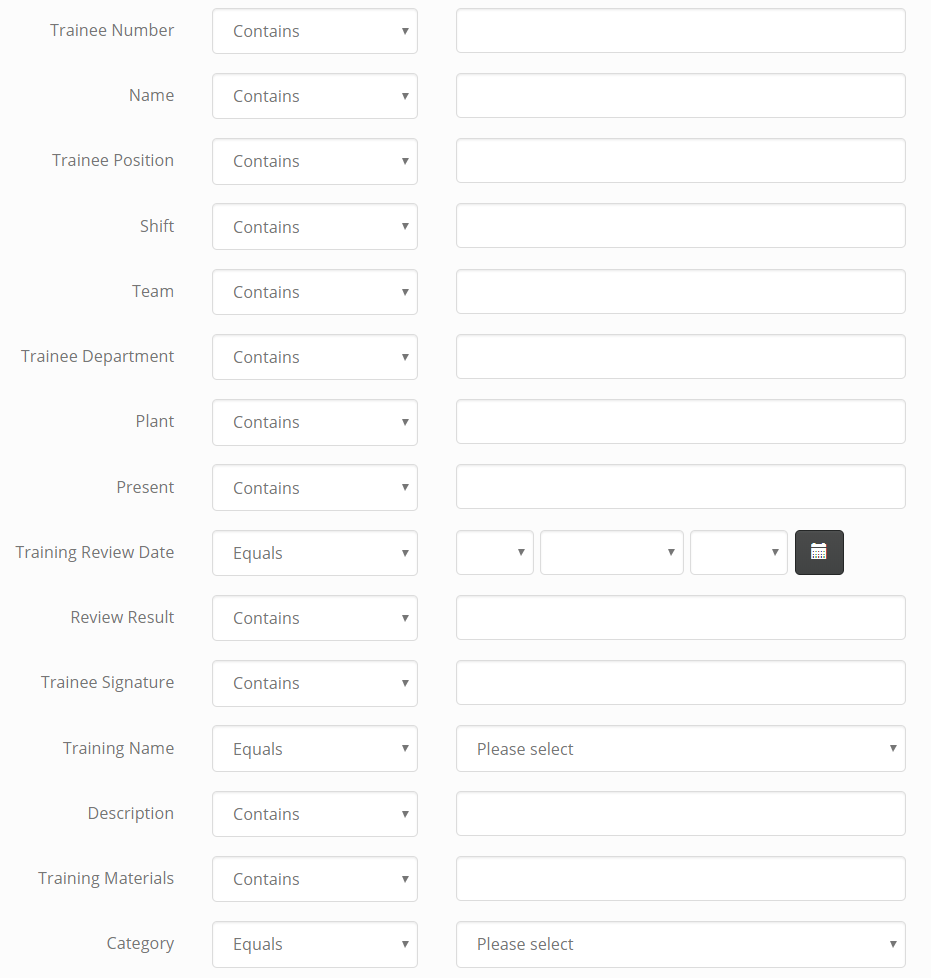Open the Trainee Department Contains dropdown
This screenshot has height=978, width=931.
pyautogui.click(x=314, y=357)
